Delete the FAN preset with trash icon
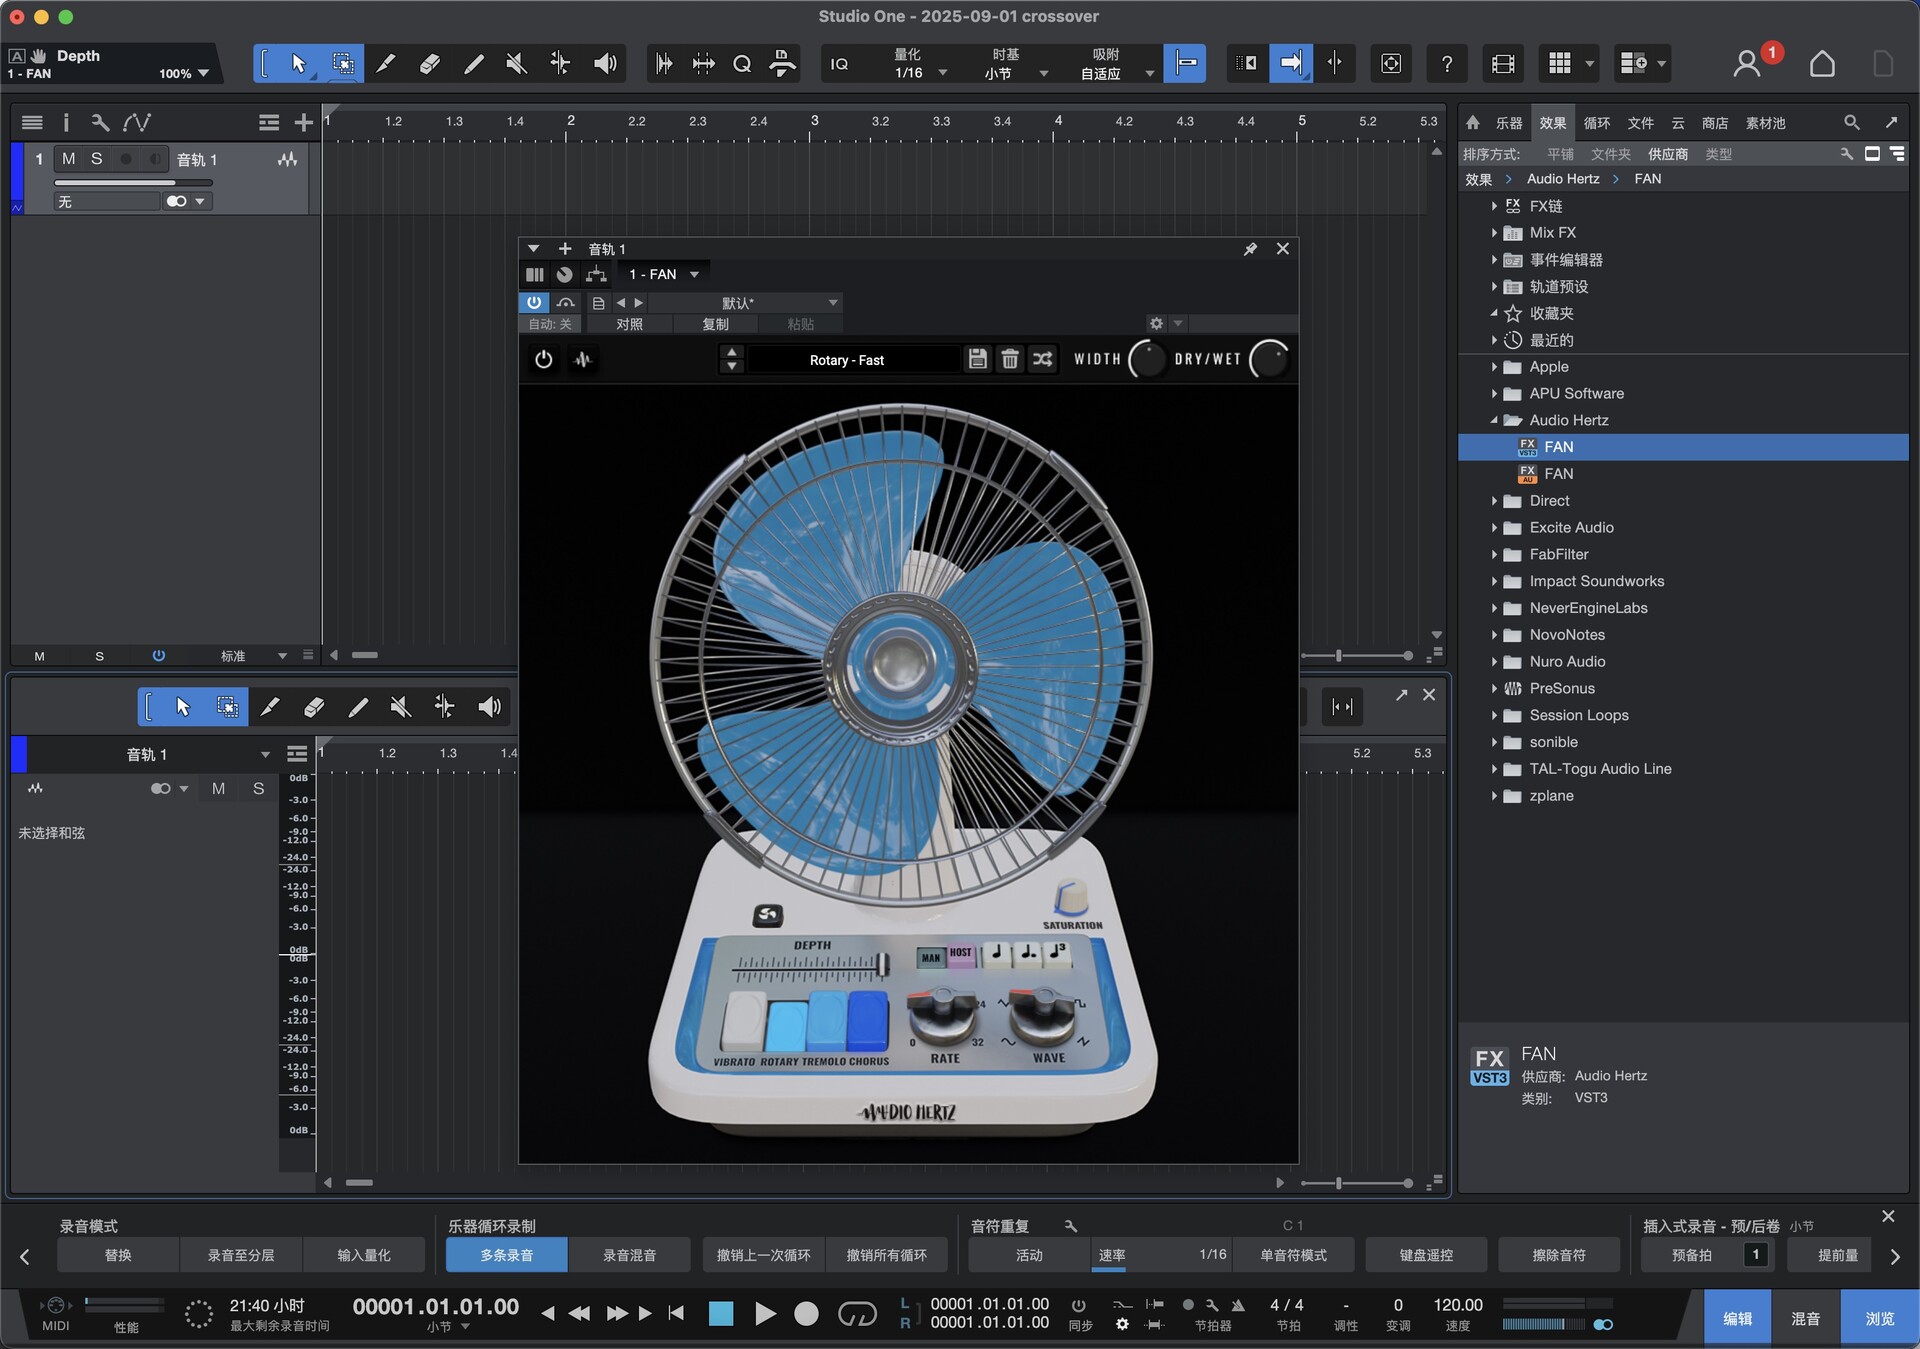 [1010, 359]
